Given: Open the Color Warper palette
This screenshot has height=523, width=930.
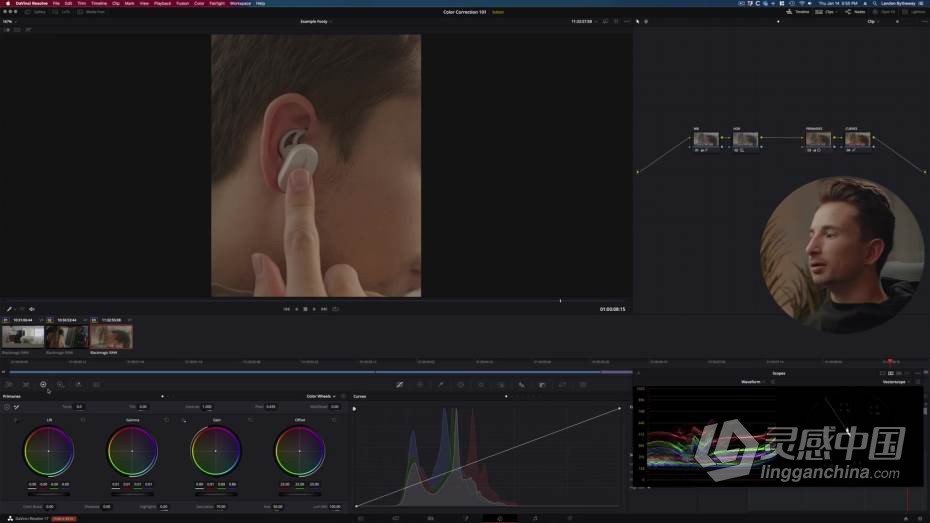Looking at the screenshot, I should (420, 384).
